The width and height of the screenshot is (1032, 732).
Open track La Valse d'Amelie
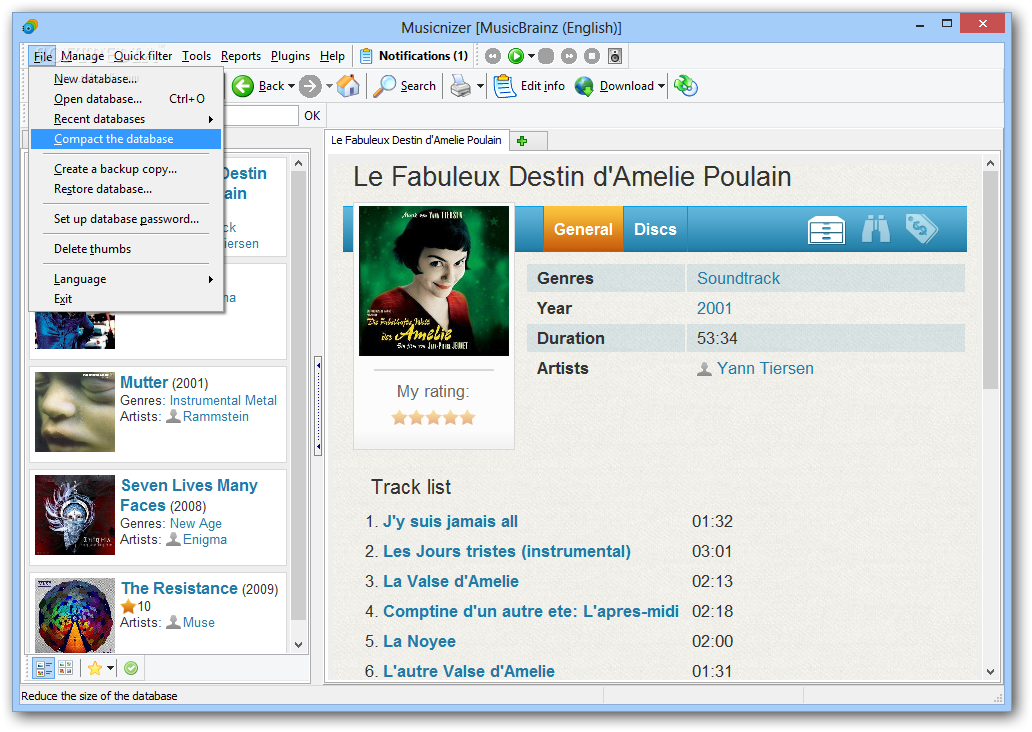(x=451, y=581)
